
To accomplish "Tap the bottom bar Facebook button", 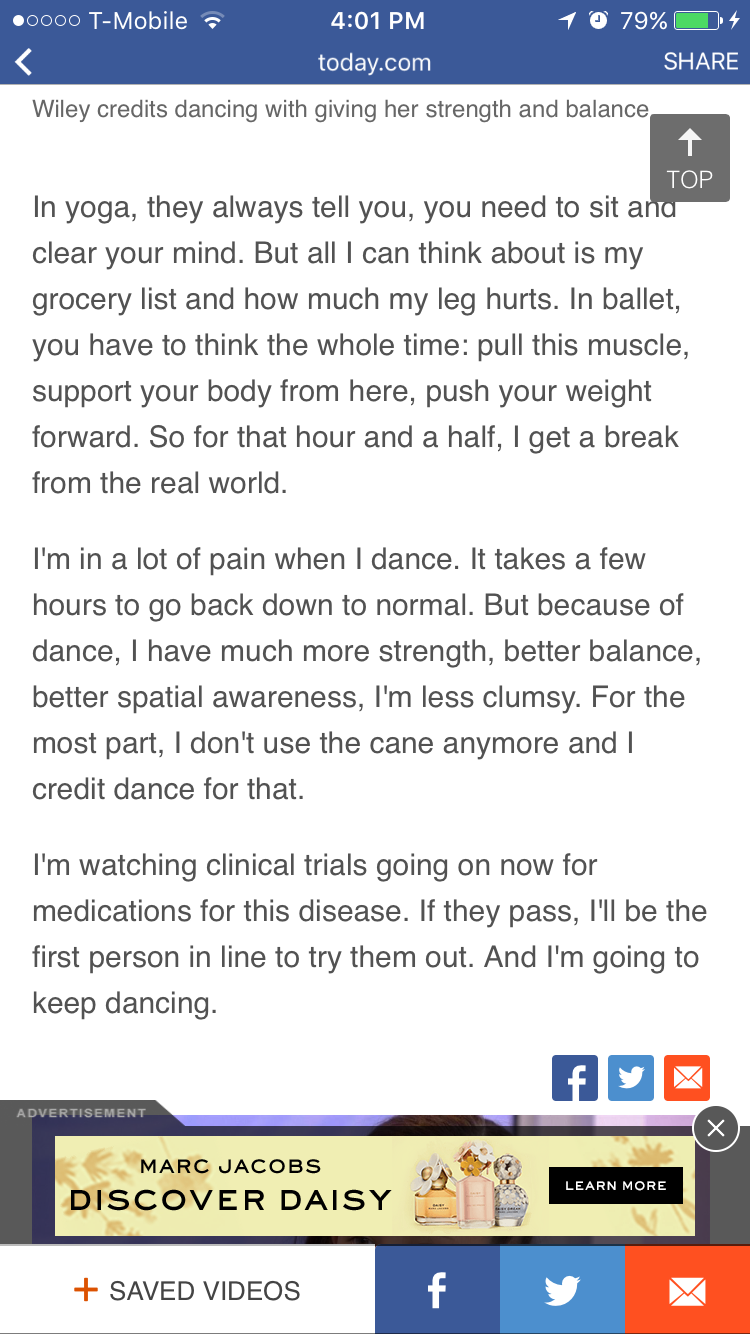I will coord(437,1290).
